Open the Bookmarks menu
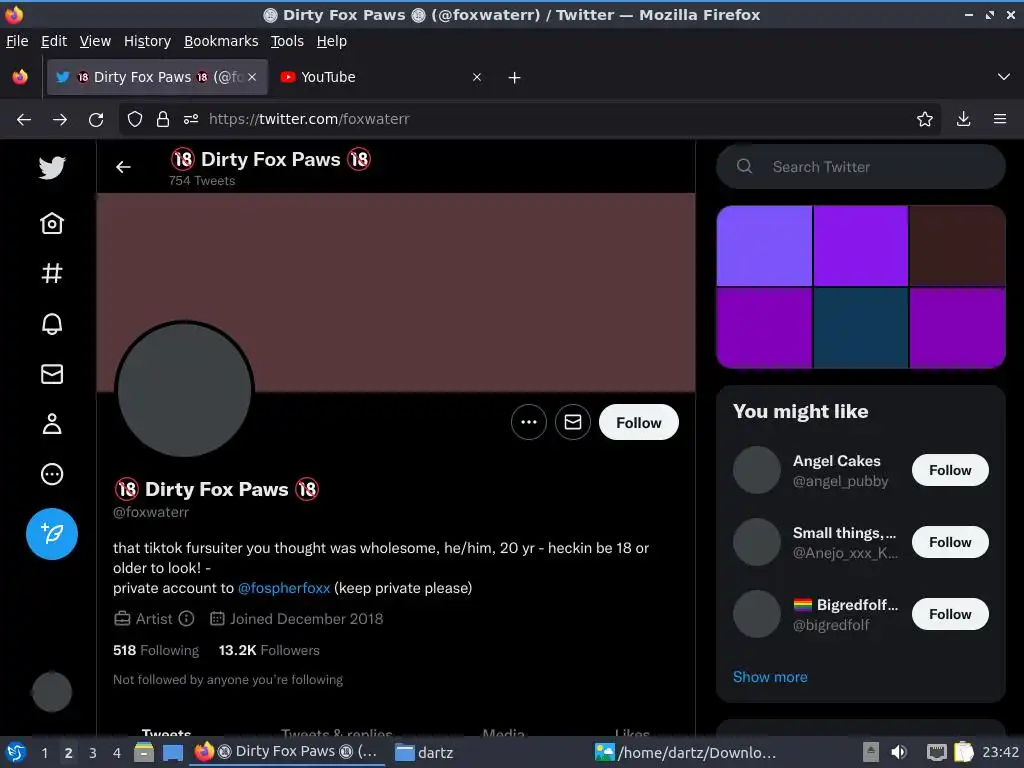Viewport: 1024px width, 768px height. coord(221,41)
